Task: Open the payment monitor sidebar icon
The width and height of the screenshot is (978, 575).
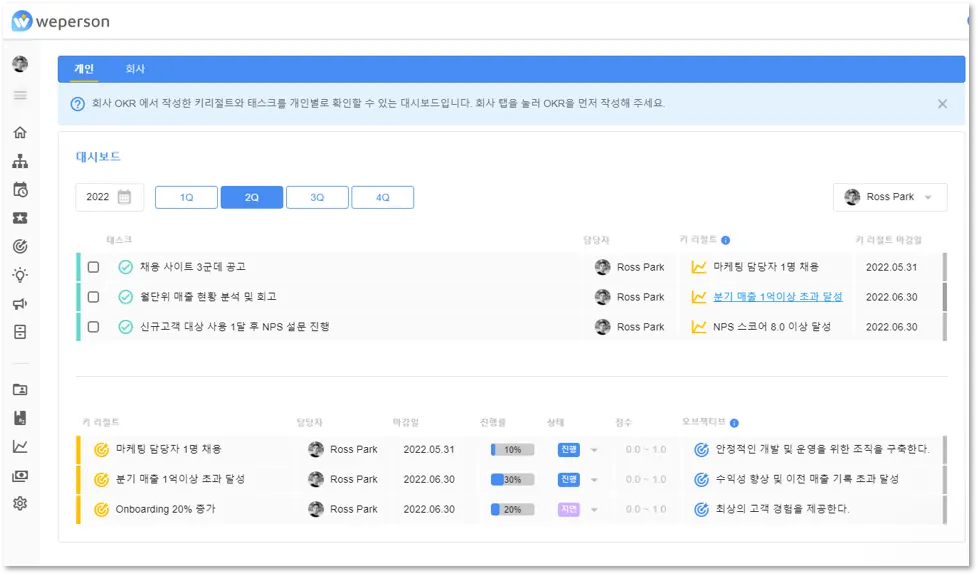Action: point(21,476)
